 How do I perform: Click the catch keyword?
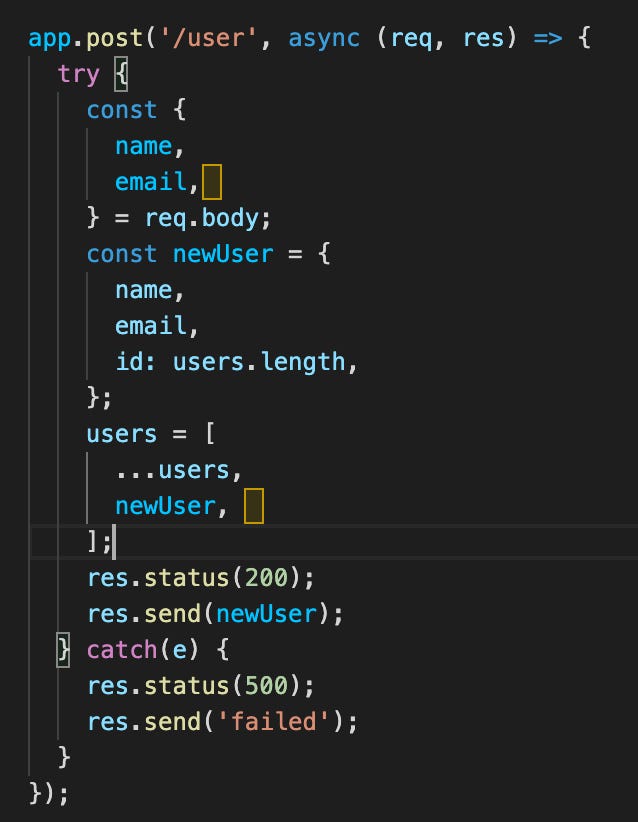point(122,650)
